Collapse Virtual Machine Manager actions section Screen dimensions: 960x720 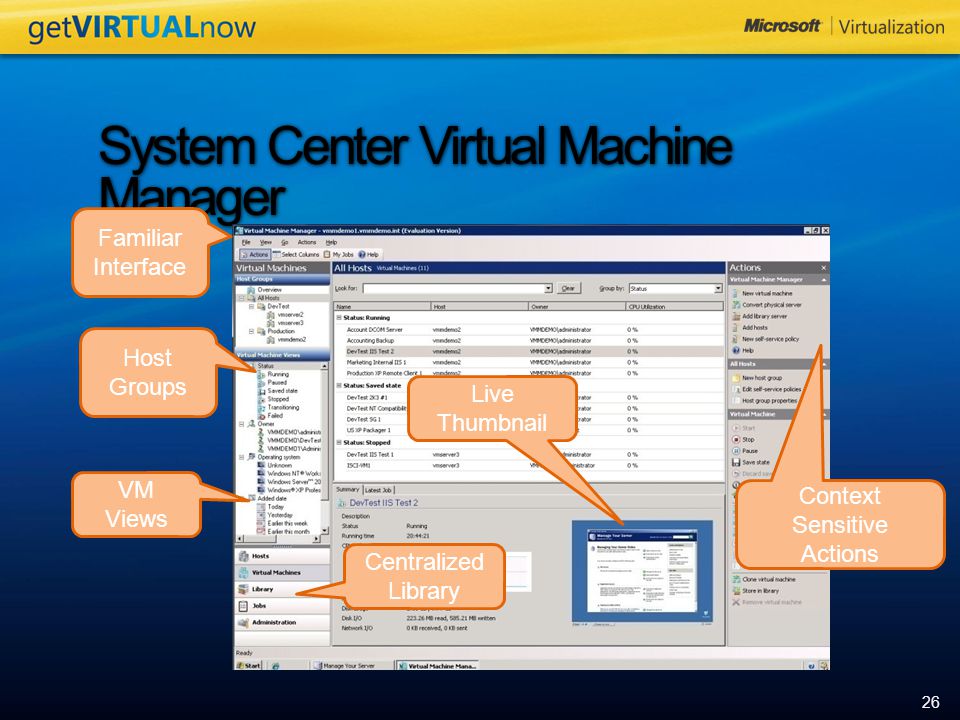(x=823, y=280)
